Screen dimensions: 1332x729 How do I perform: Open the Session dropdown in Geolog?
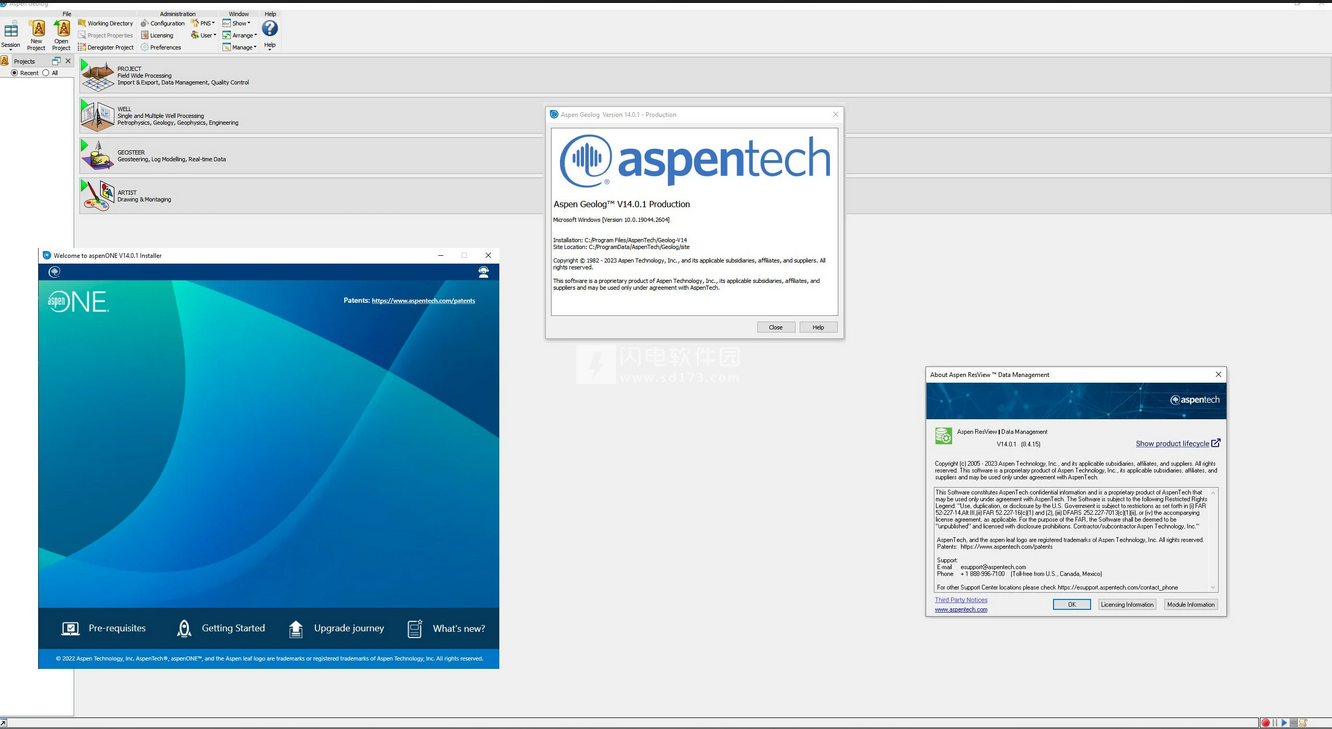(10, 36)
